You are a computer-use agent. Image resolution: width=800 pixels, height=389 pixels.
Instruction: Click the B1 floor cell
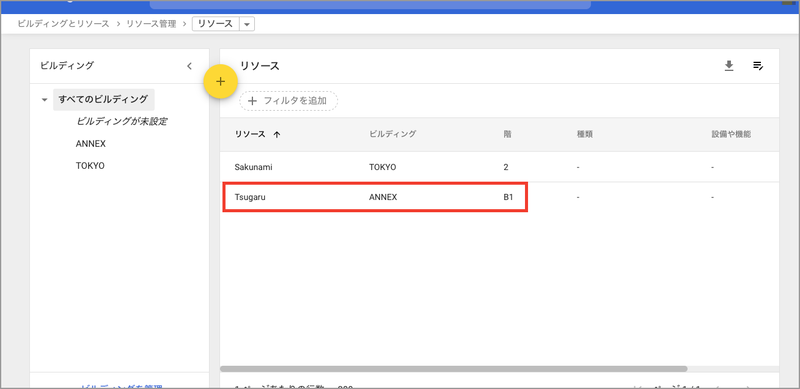point(508,197)
